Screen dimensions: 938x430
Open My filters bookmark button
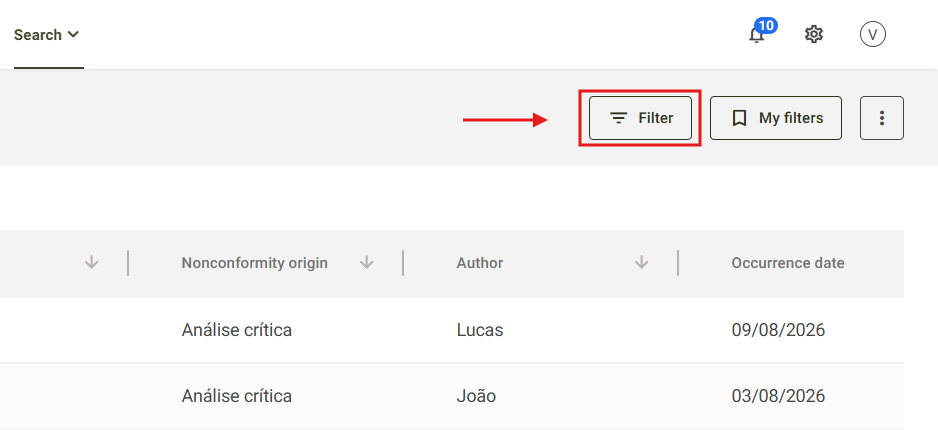776,118
